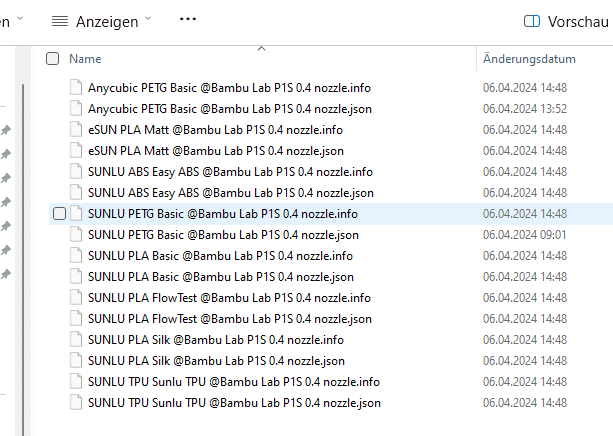Viewport: 613px width, 436px height.
Task: Click date 06.04.2024 13:52 of Anycubic json
Action: [525, 109]
